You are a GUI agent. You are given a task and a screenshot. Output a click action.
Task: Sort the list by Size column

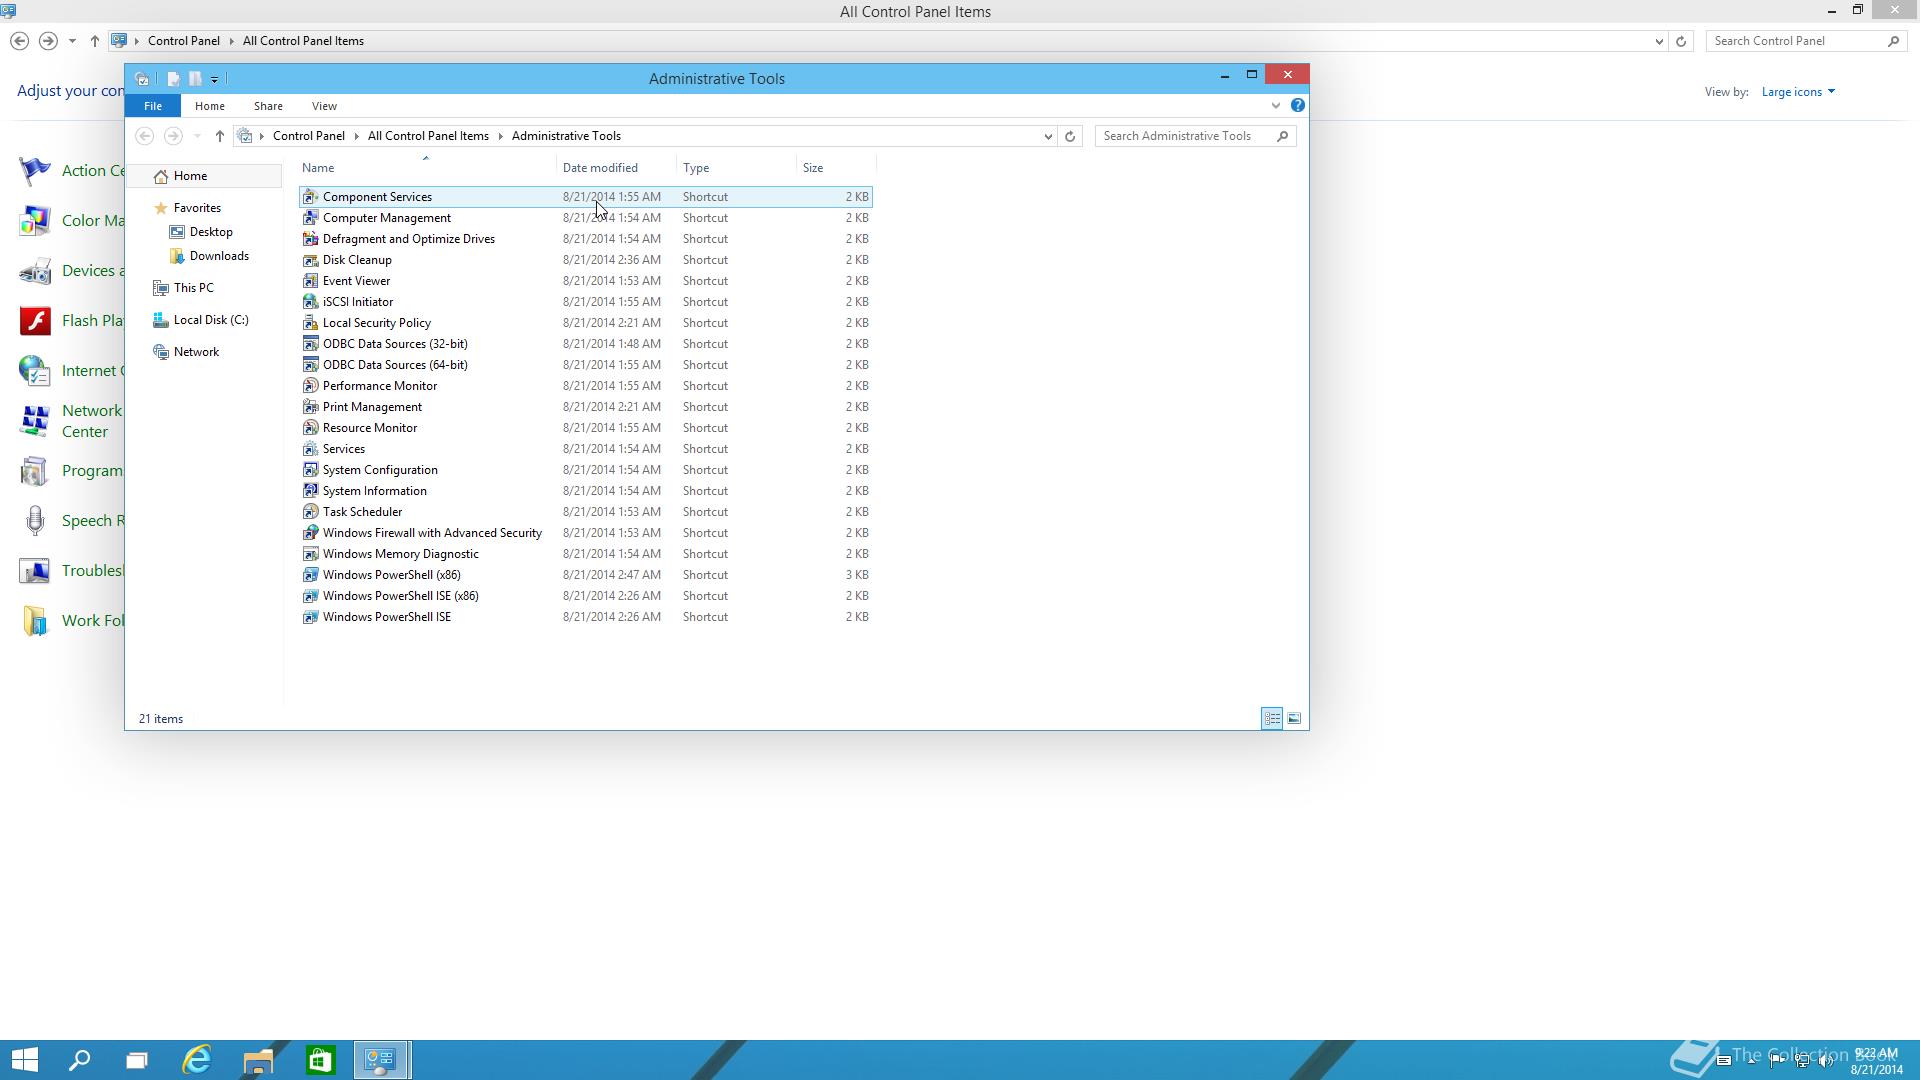tap(836, 168)
